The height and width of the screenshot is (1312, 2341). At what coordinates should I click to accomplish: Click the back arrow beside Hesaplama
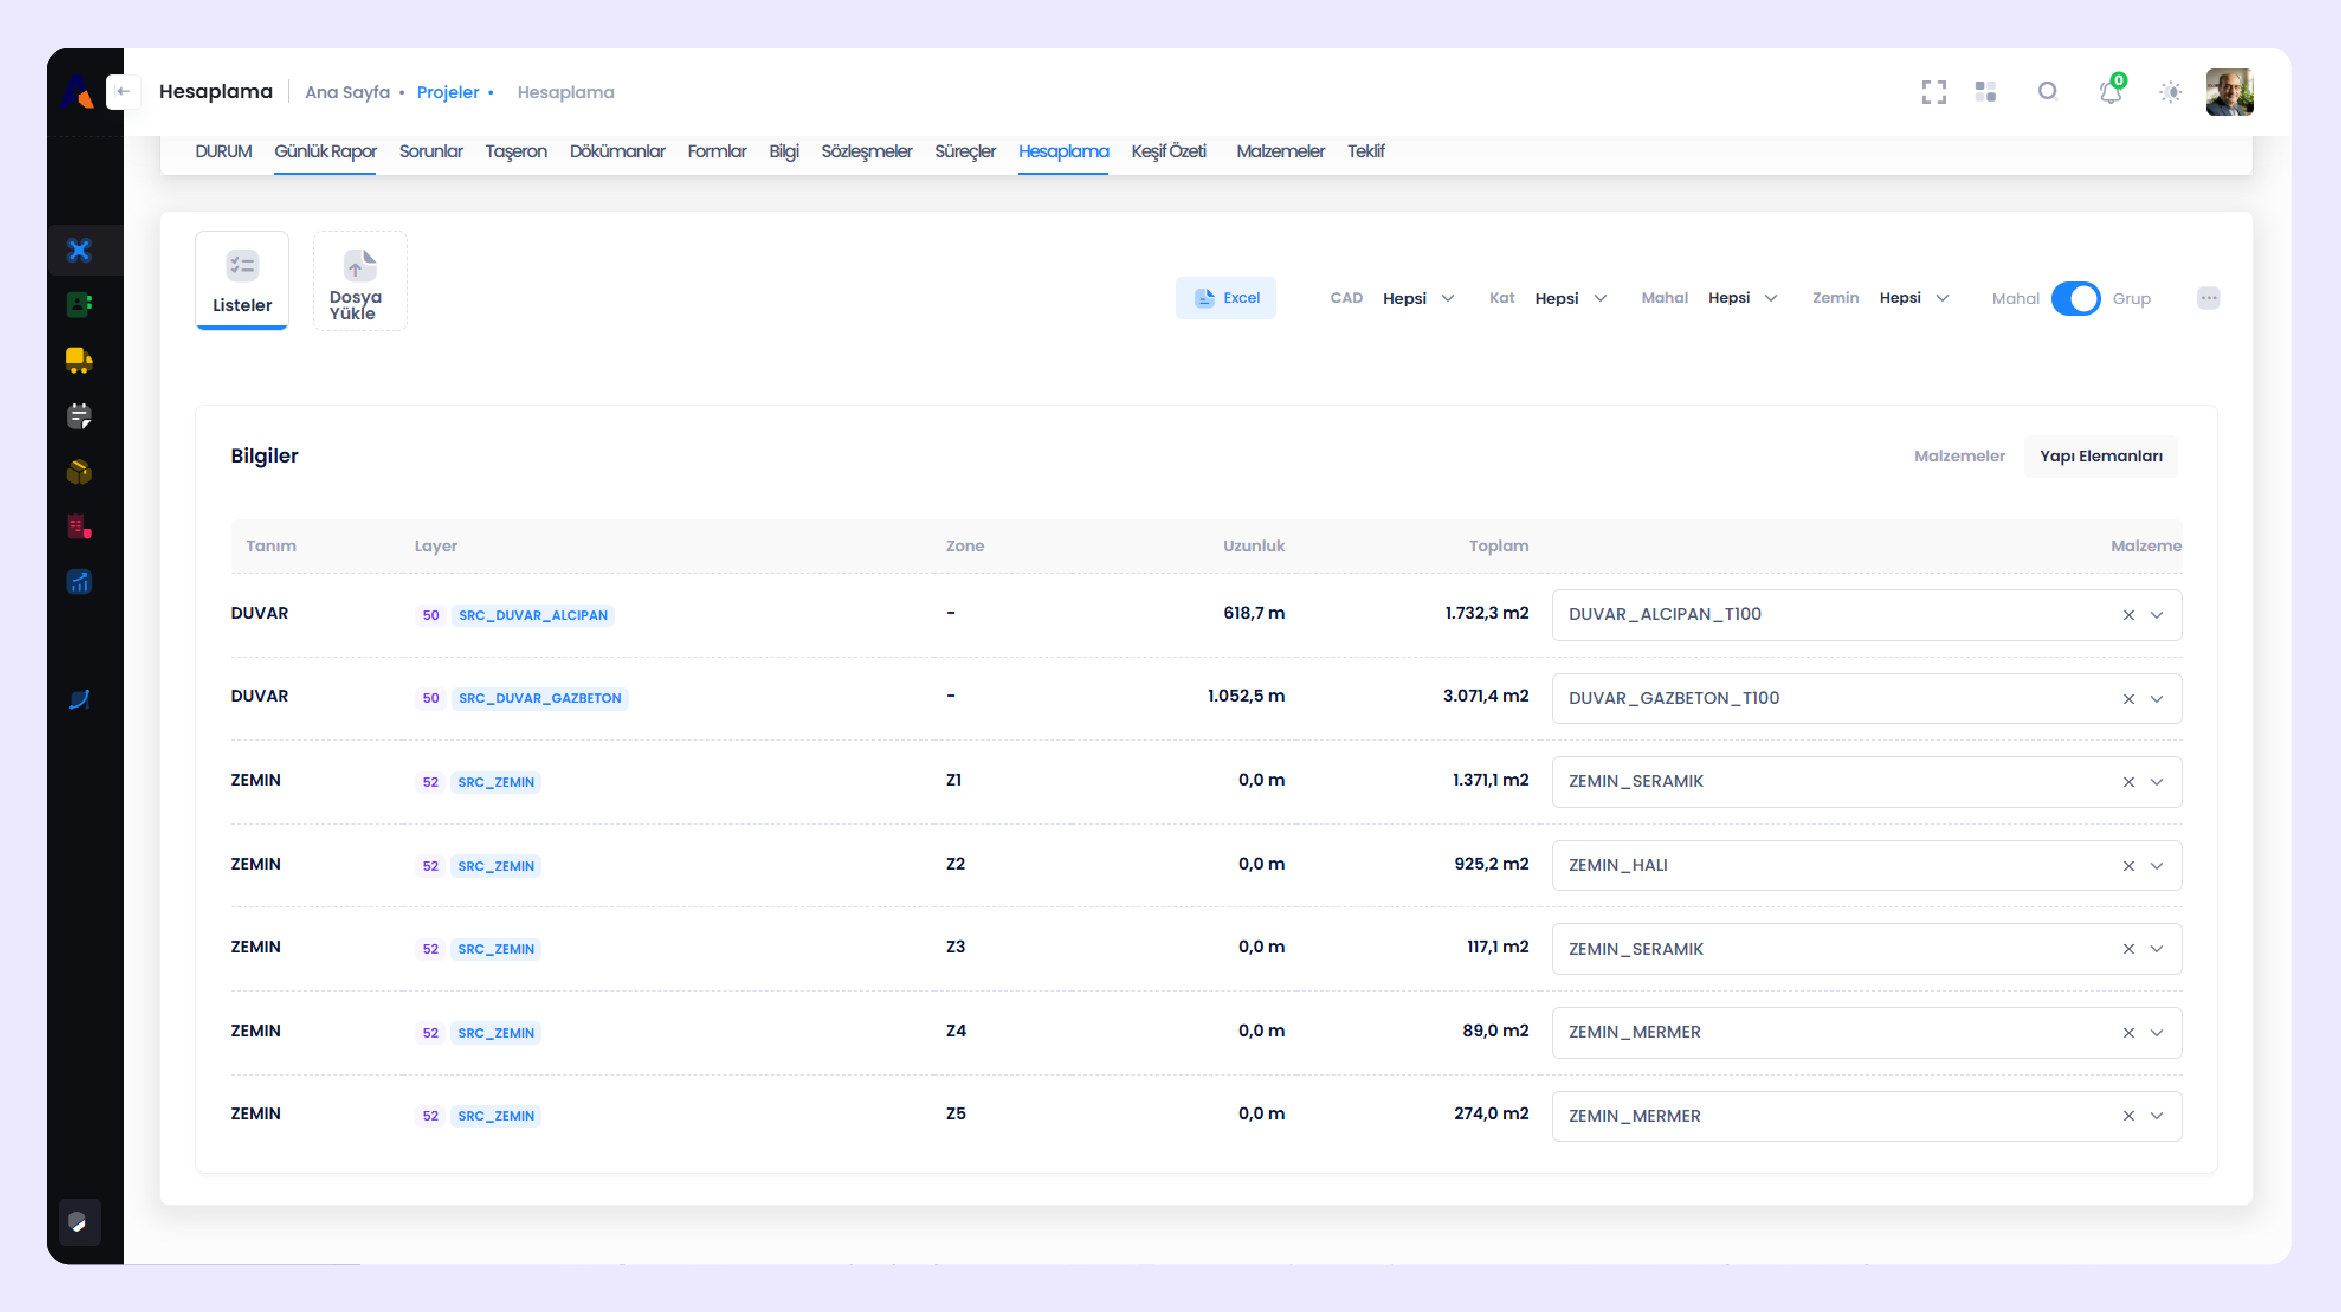(123, 91)
